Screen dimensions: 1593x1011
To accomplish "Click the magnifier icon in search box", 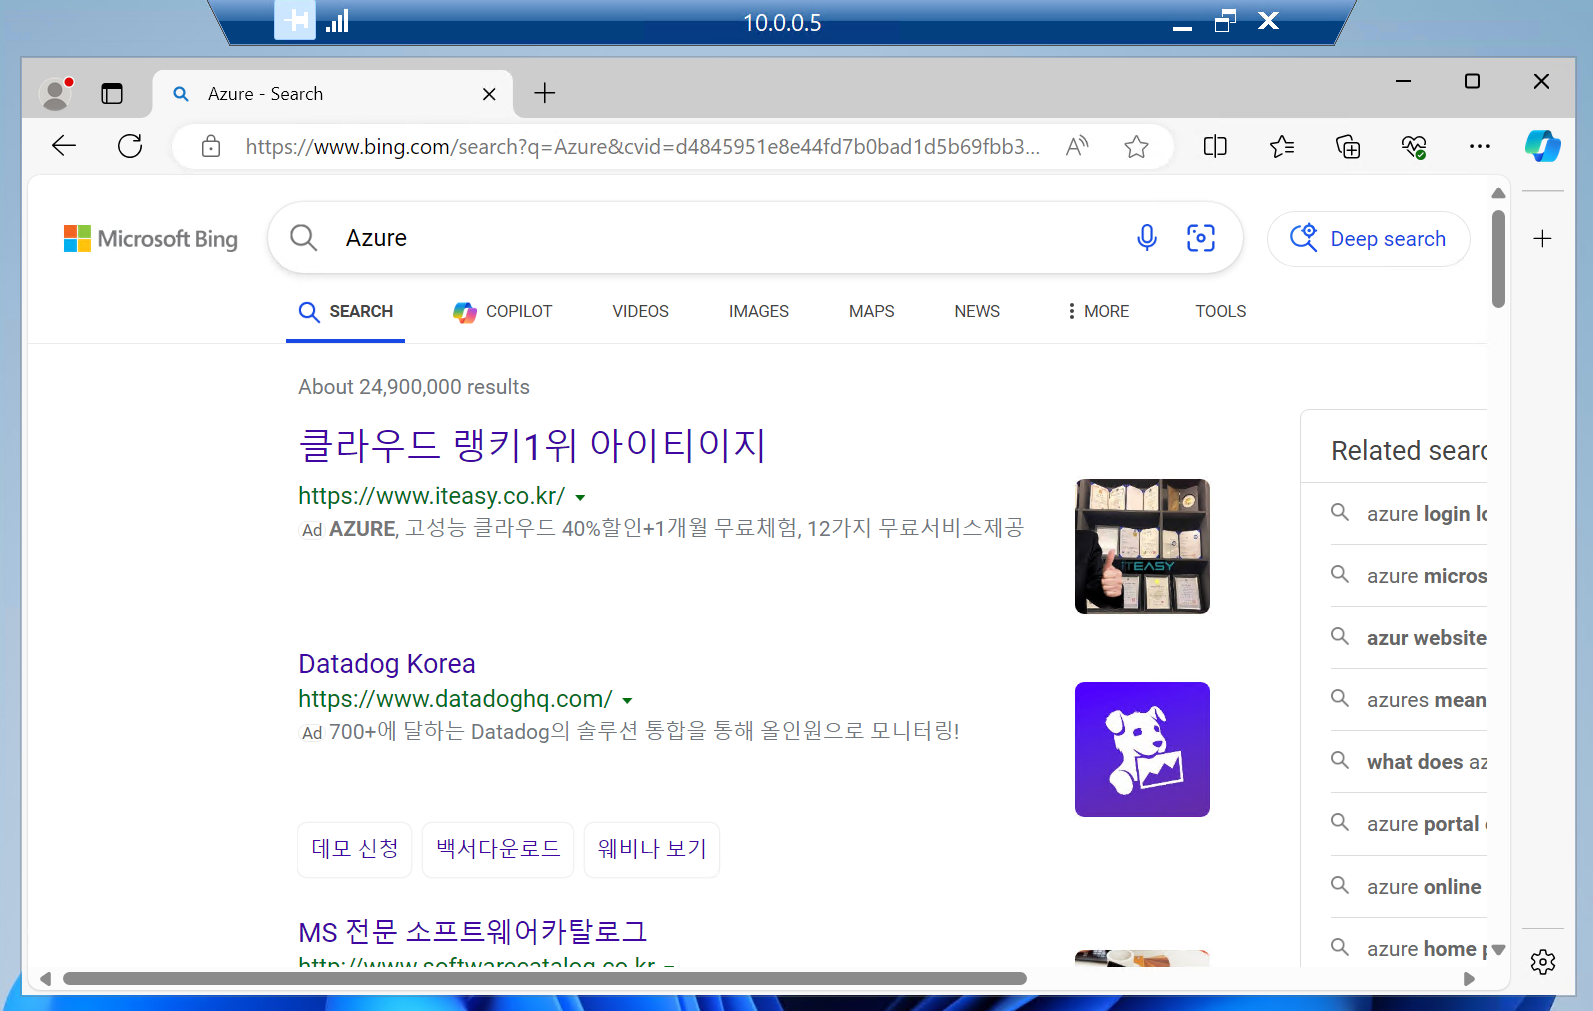I will pyautogui.click(x=303, y=237).
